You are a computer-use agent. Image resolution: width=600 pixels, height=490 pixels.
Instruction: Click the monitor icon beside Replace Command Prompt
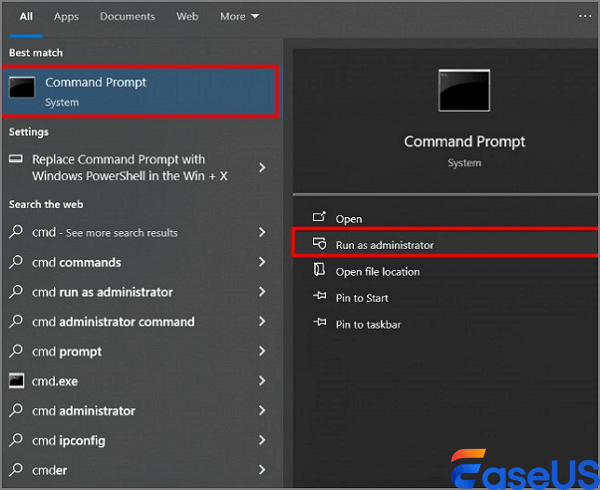(16, 160)
